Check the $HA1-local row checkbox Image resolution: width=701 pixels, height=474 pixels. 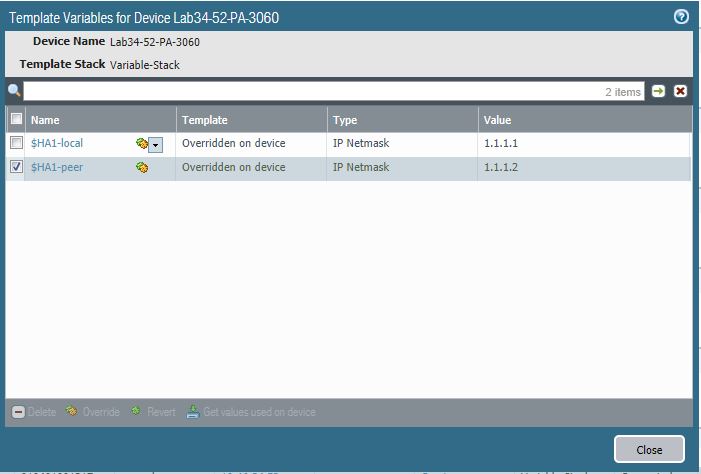coord(16,144)
